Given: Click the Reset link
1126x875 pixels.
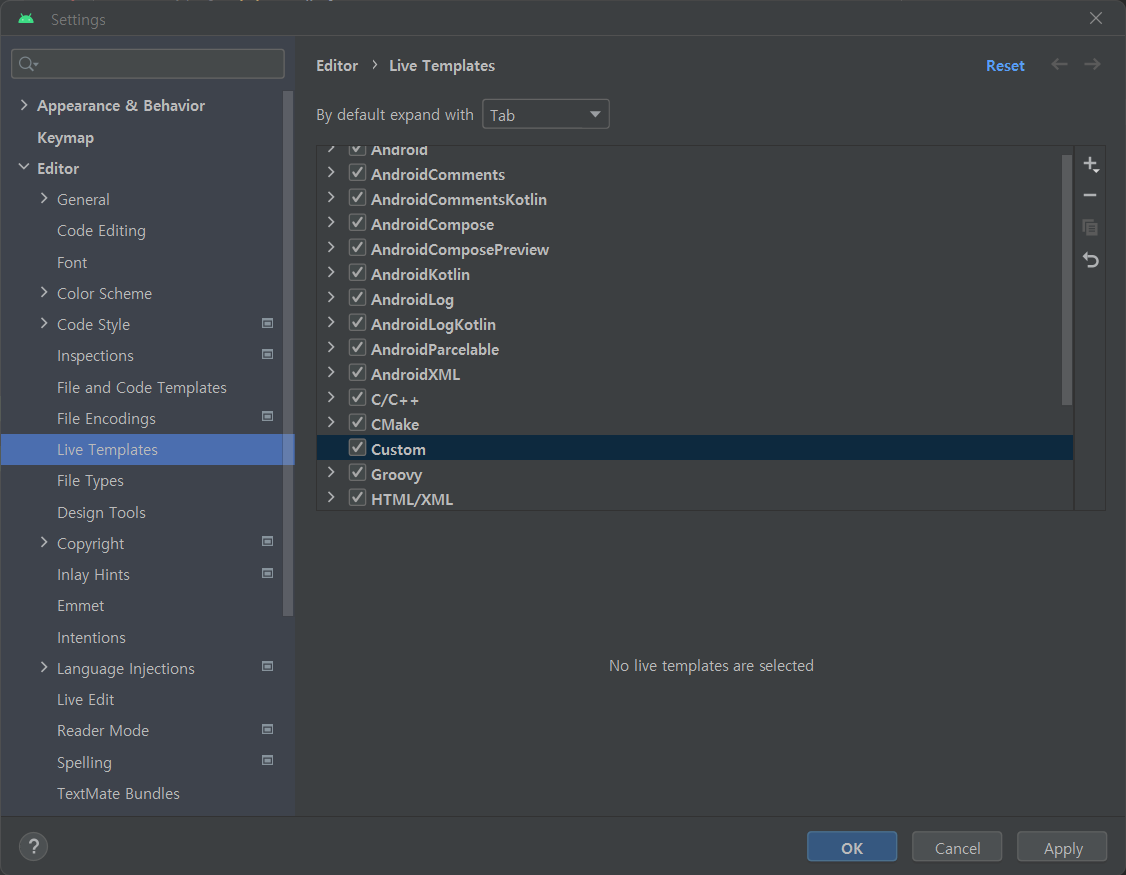Looking at the screenshot, I should click(1005, 65).
